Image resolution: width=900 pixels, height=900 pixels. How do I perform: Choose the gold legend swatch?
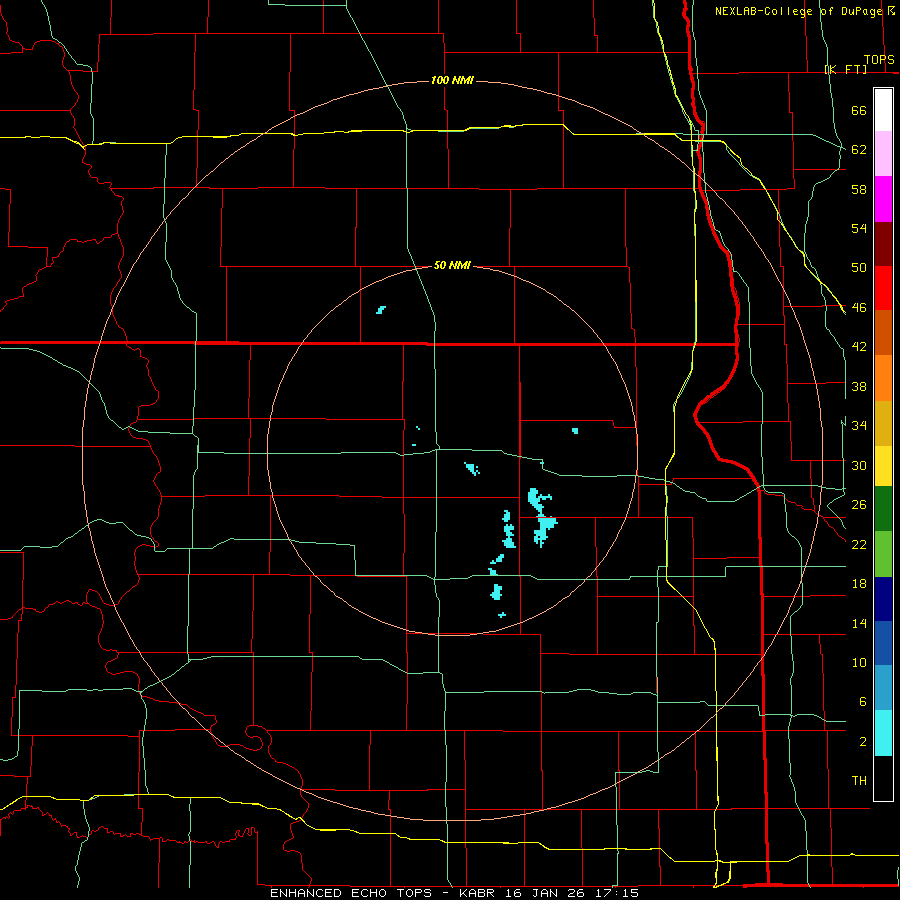coord(883,424)
